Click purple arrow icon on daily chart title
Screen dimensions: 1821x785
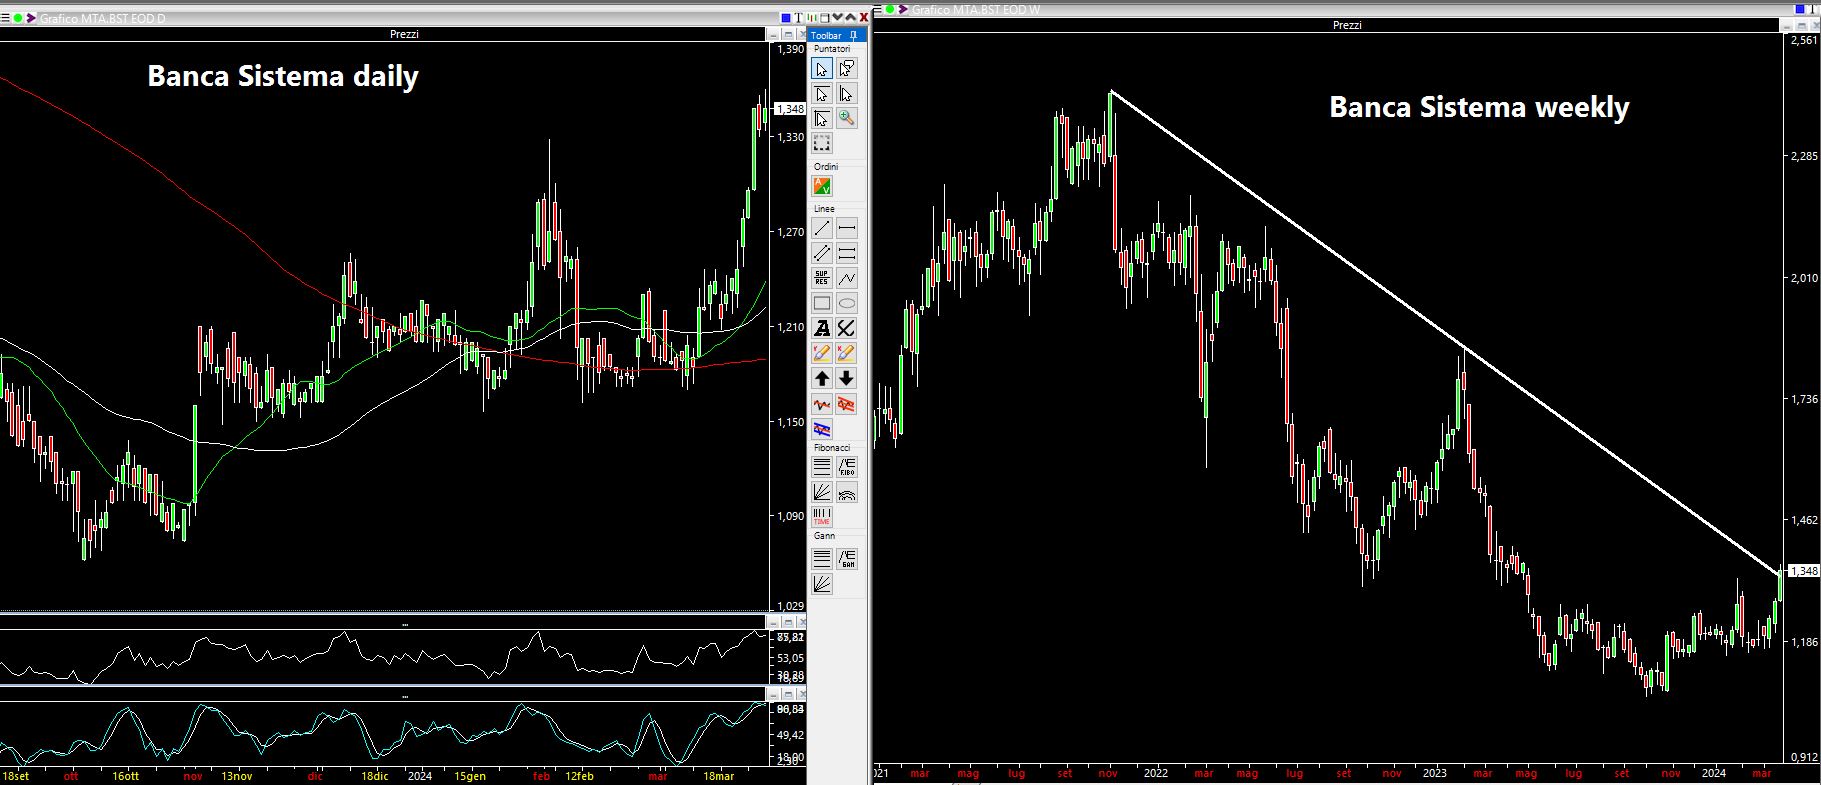[x=31, y=18]
